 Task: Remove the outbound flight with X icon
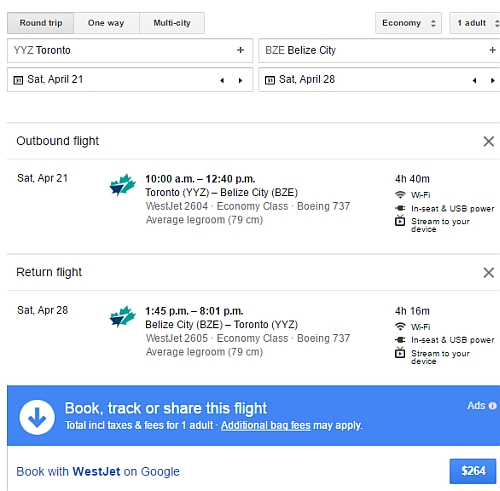[x=489, y=141]
